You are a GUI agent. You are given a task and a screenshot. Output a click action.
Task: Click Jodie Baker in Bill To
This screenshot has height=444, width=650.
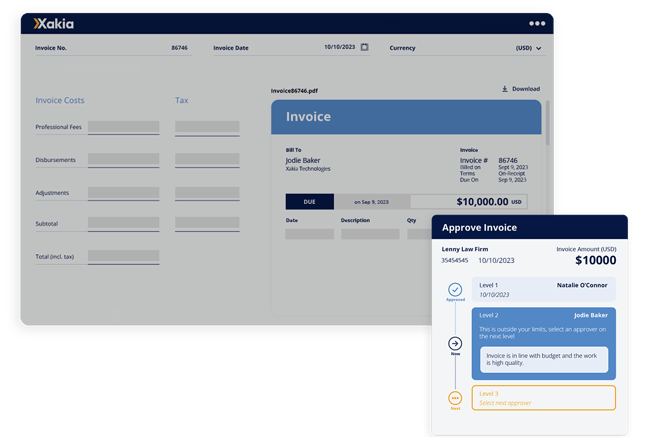303,160
